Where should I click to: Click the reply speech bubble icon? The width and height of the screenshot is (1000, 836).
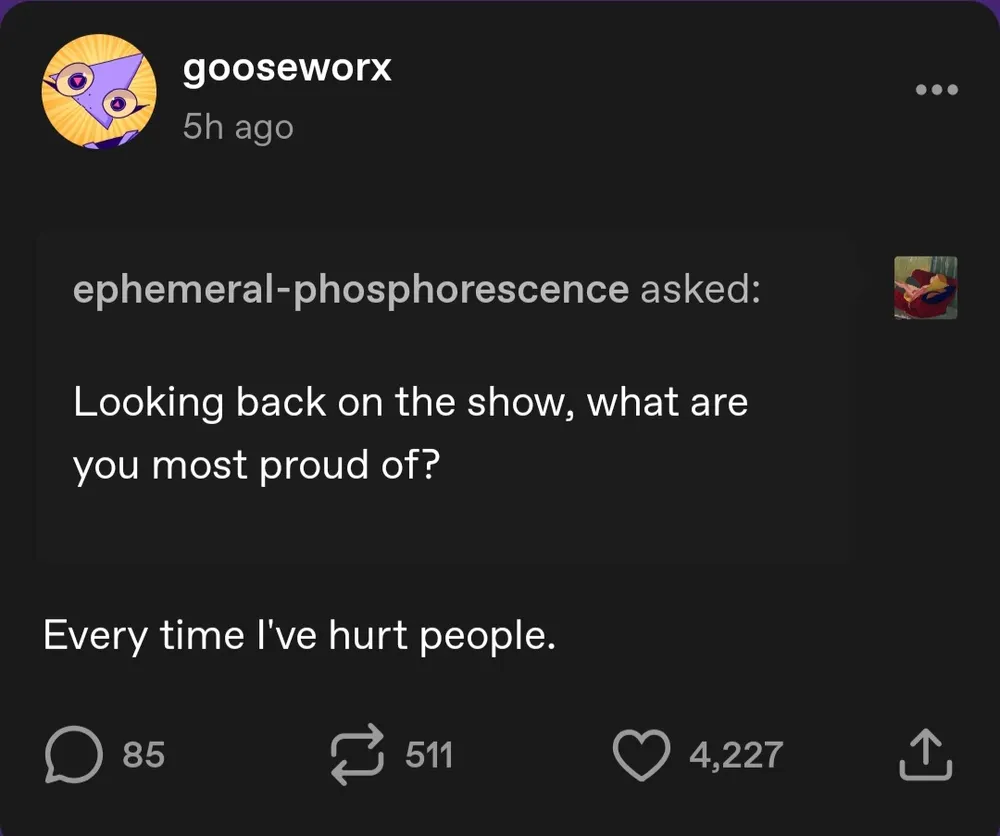(x=72, y=755)
